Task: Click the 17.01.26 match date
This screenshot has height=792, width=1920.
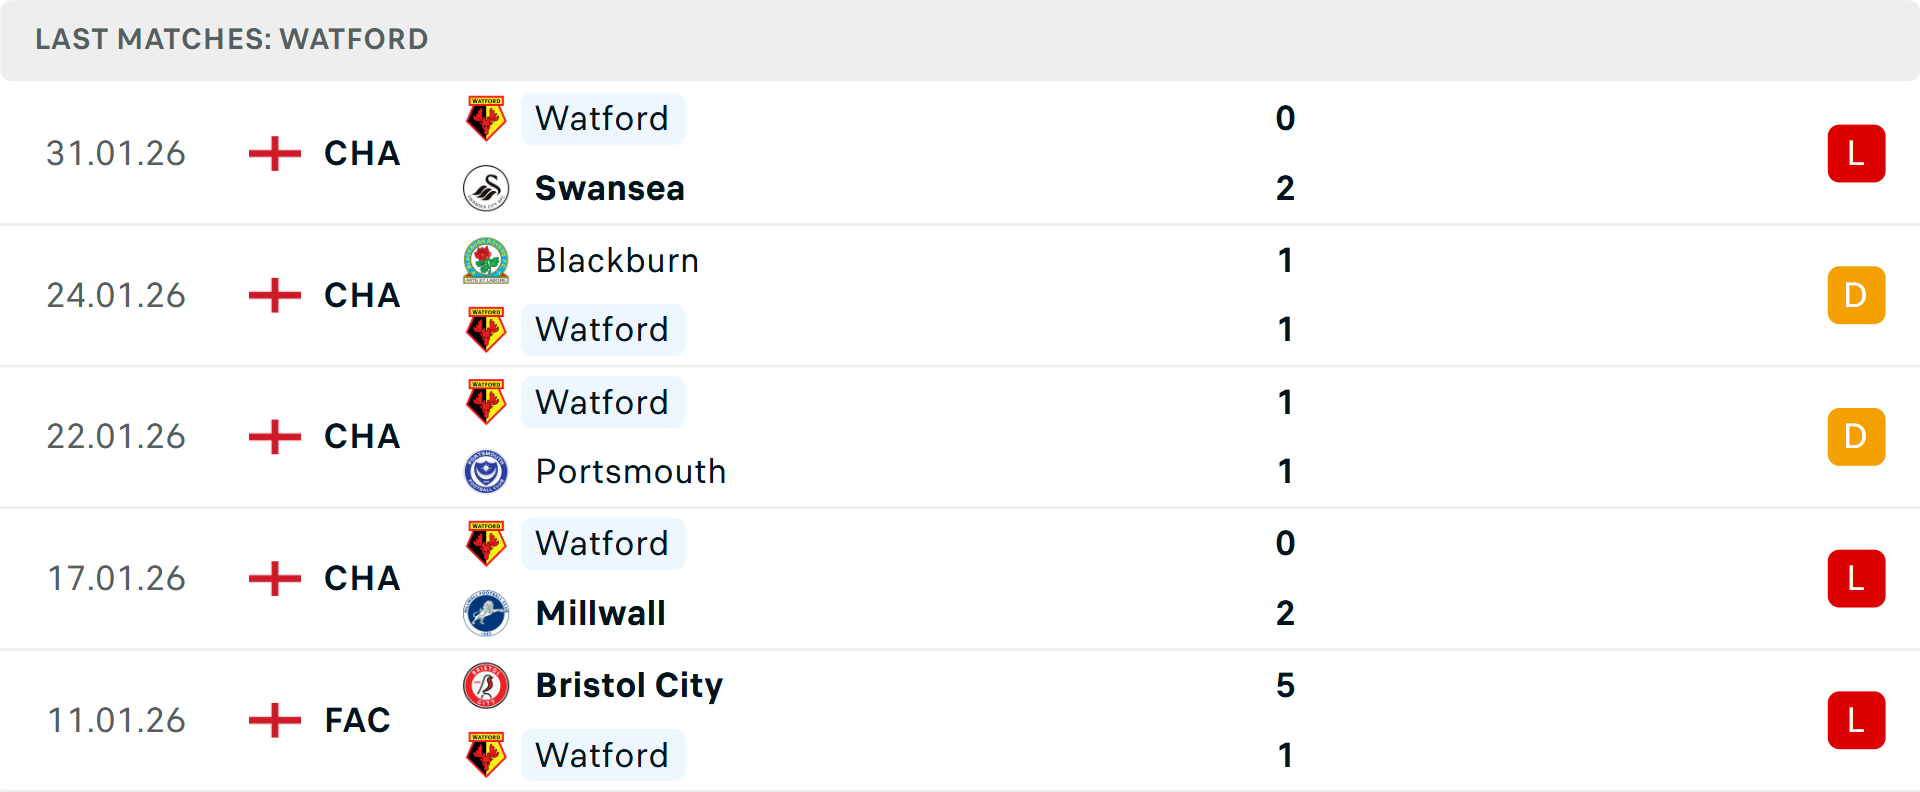Action: tap(116, 578)
